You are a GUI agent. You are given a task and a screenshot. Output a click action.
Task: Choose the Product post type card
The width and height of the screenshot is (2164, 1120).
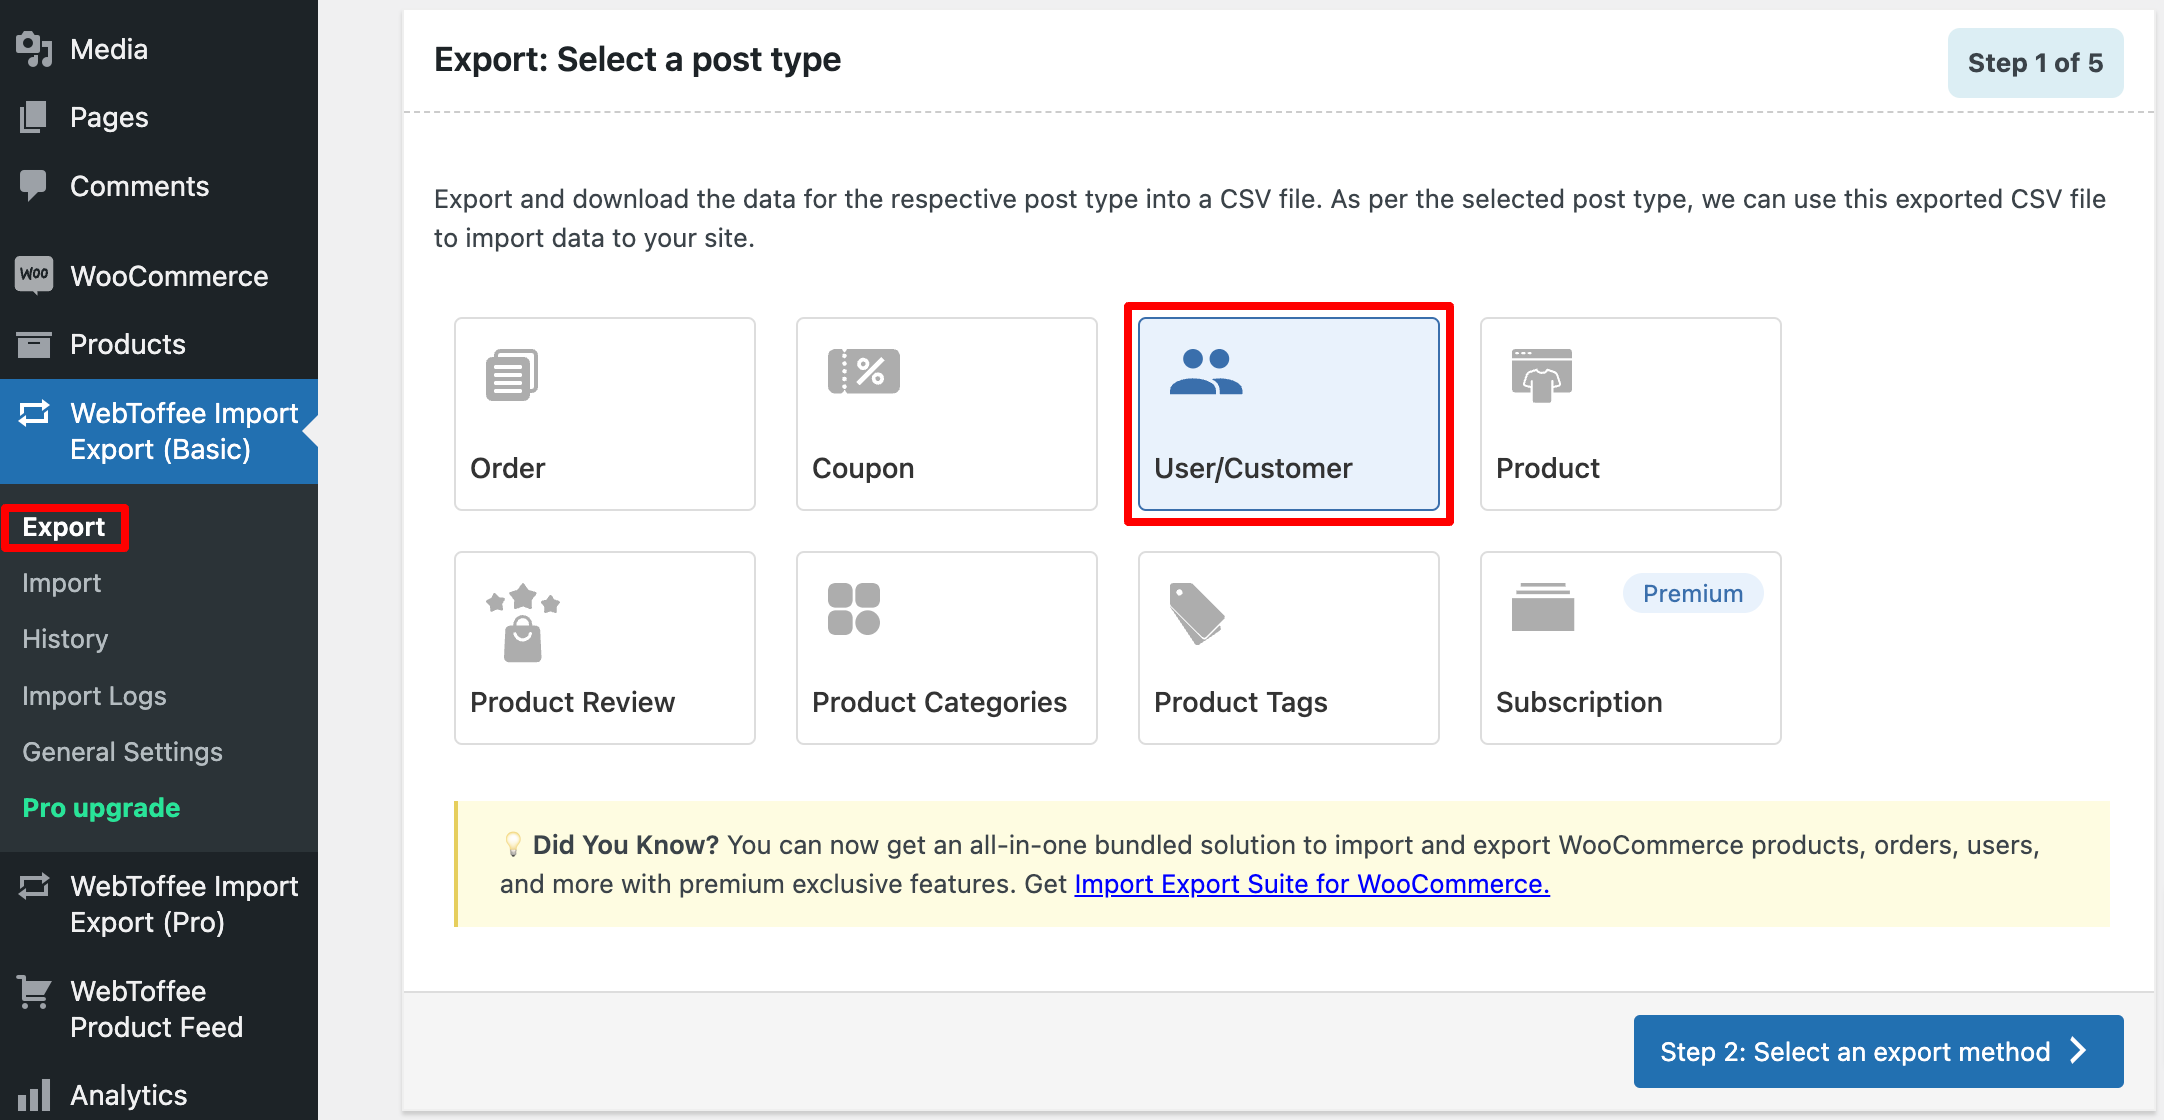pos(1631,414)
